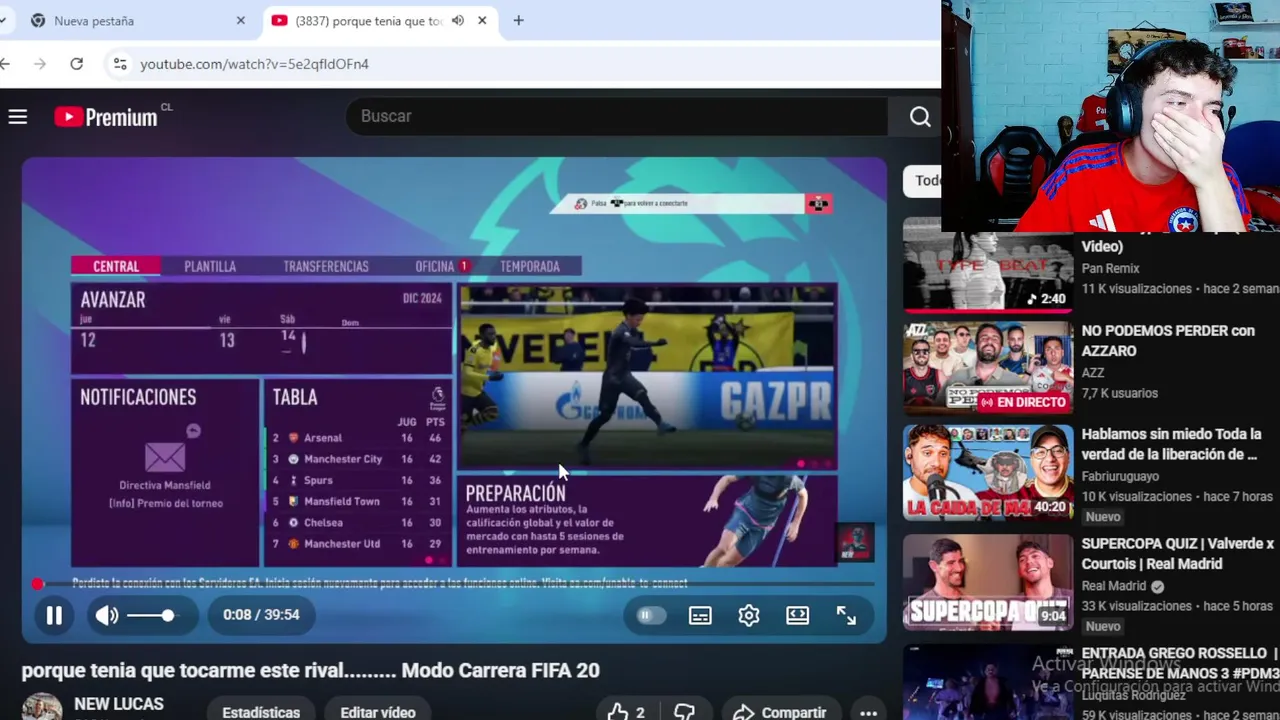
Task: Click the PREPARACIÓN panel heading
Action: [515, 493]
